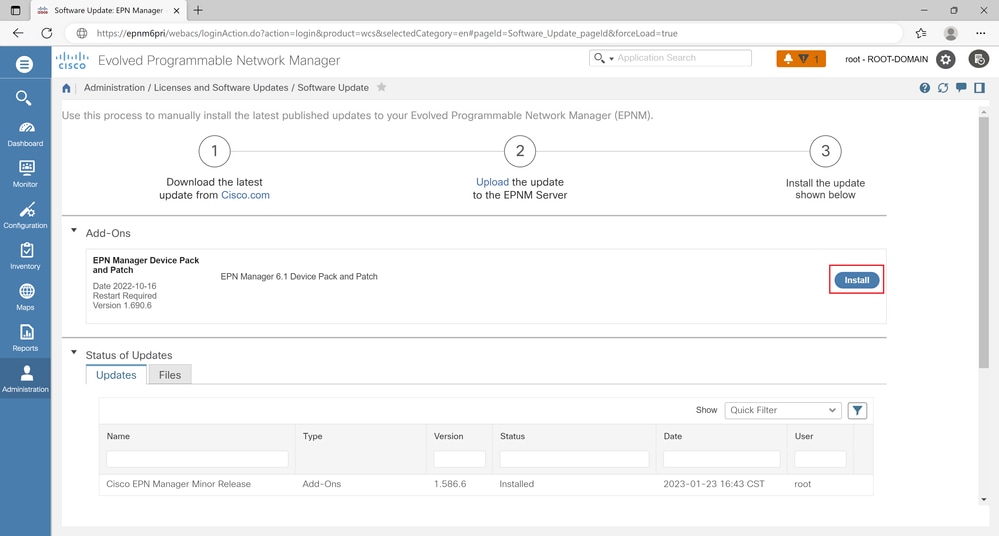
Task: Open the hamburger navigation menu
Action: click(x=24, y=64)
